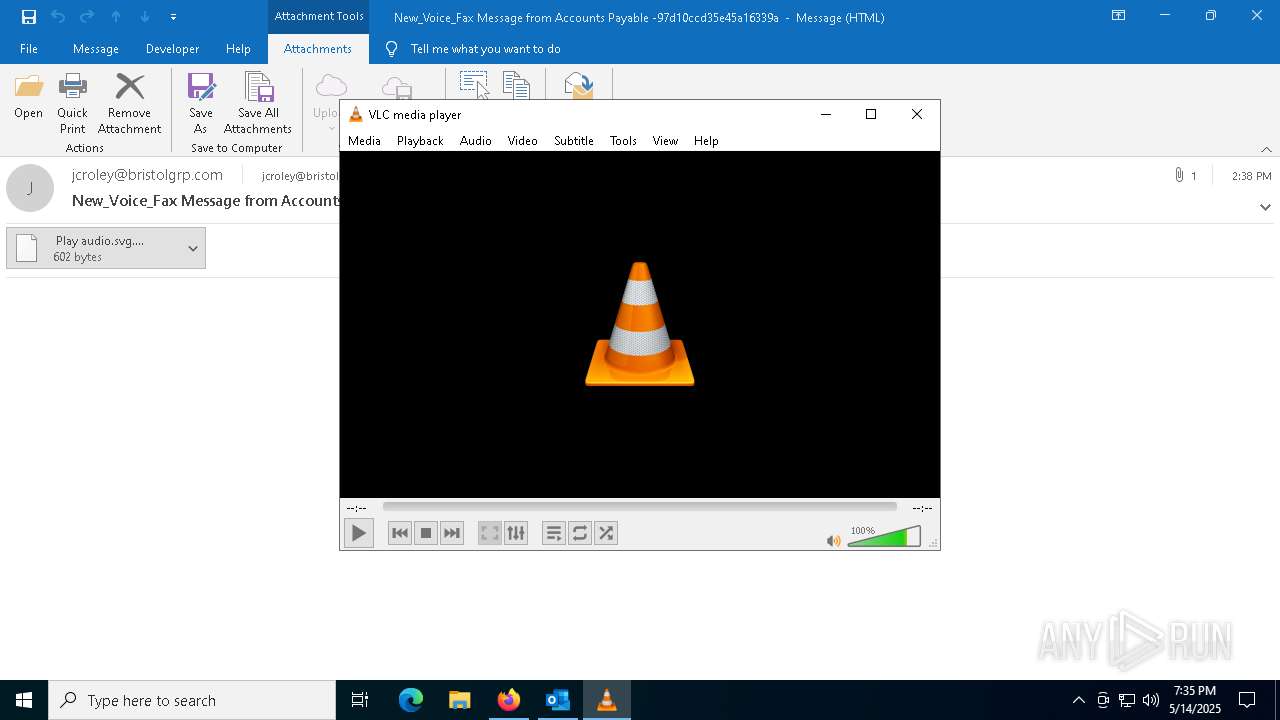Click VLC icon on the taskbar

point(606,700)
